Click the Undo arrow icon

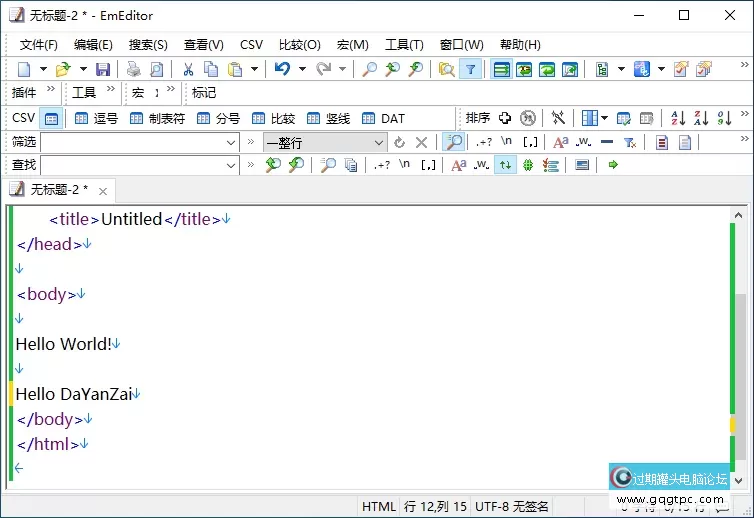click(x=281, y=69)
